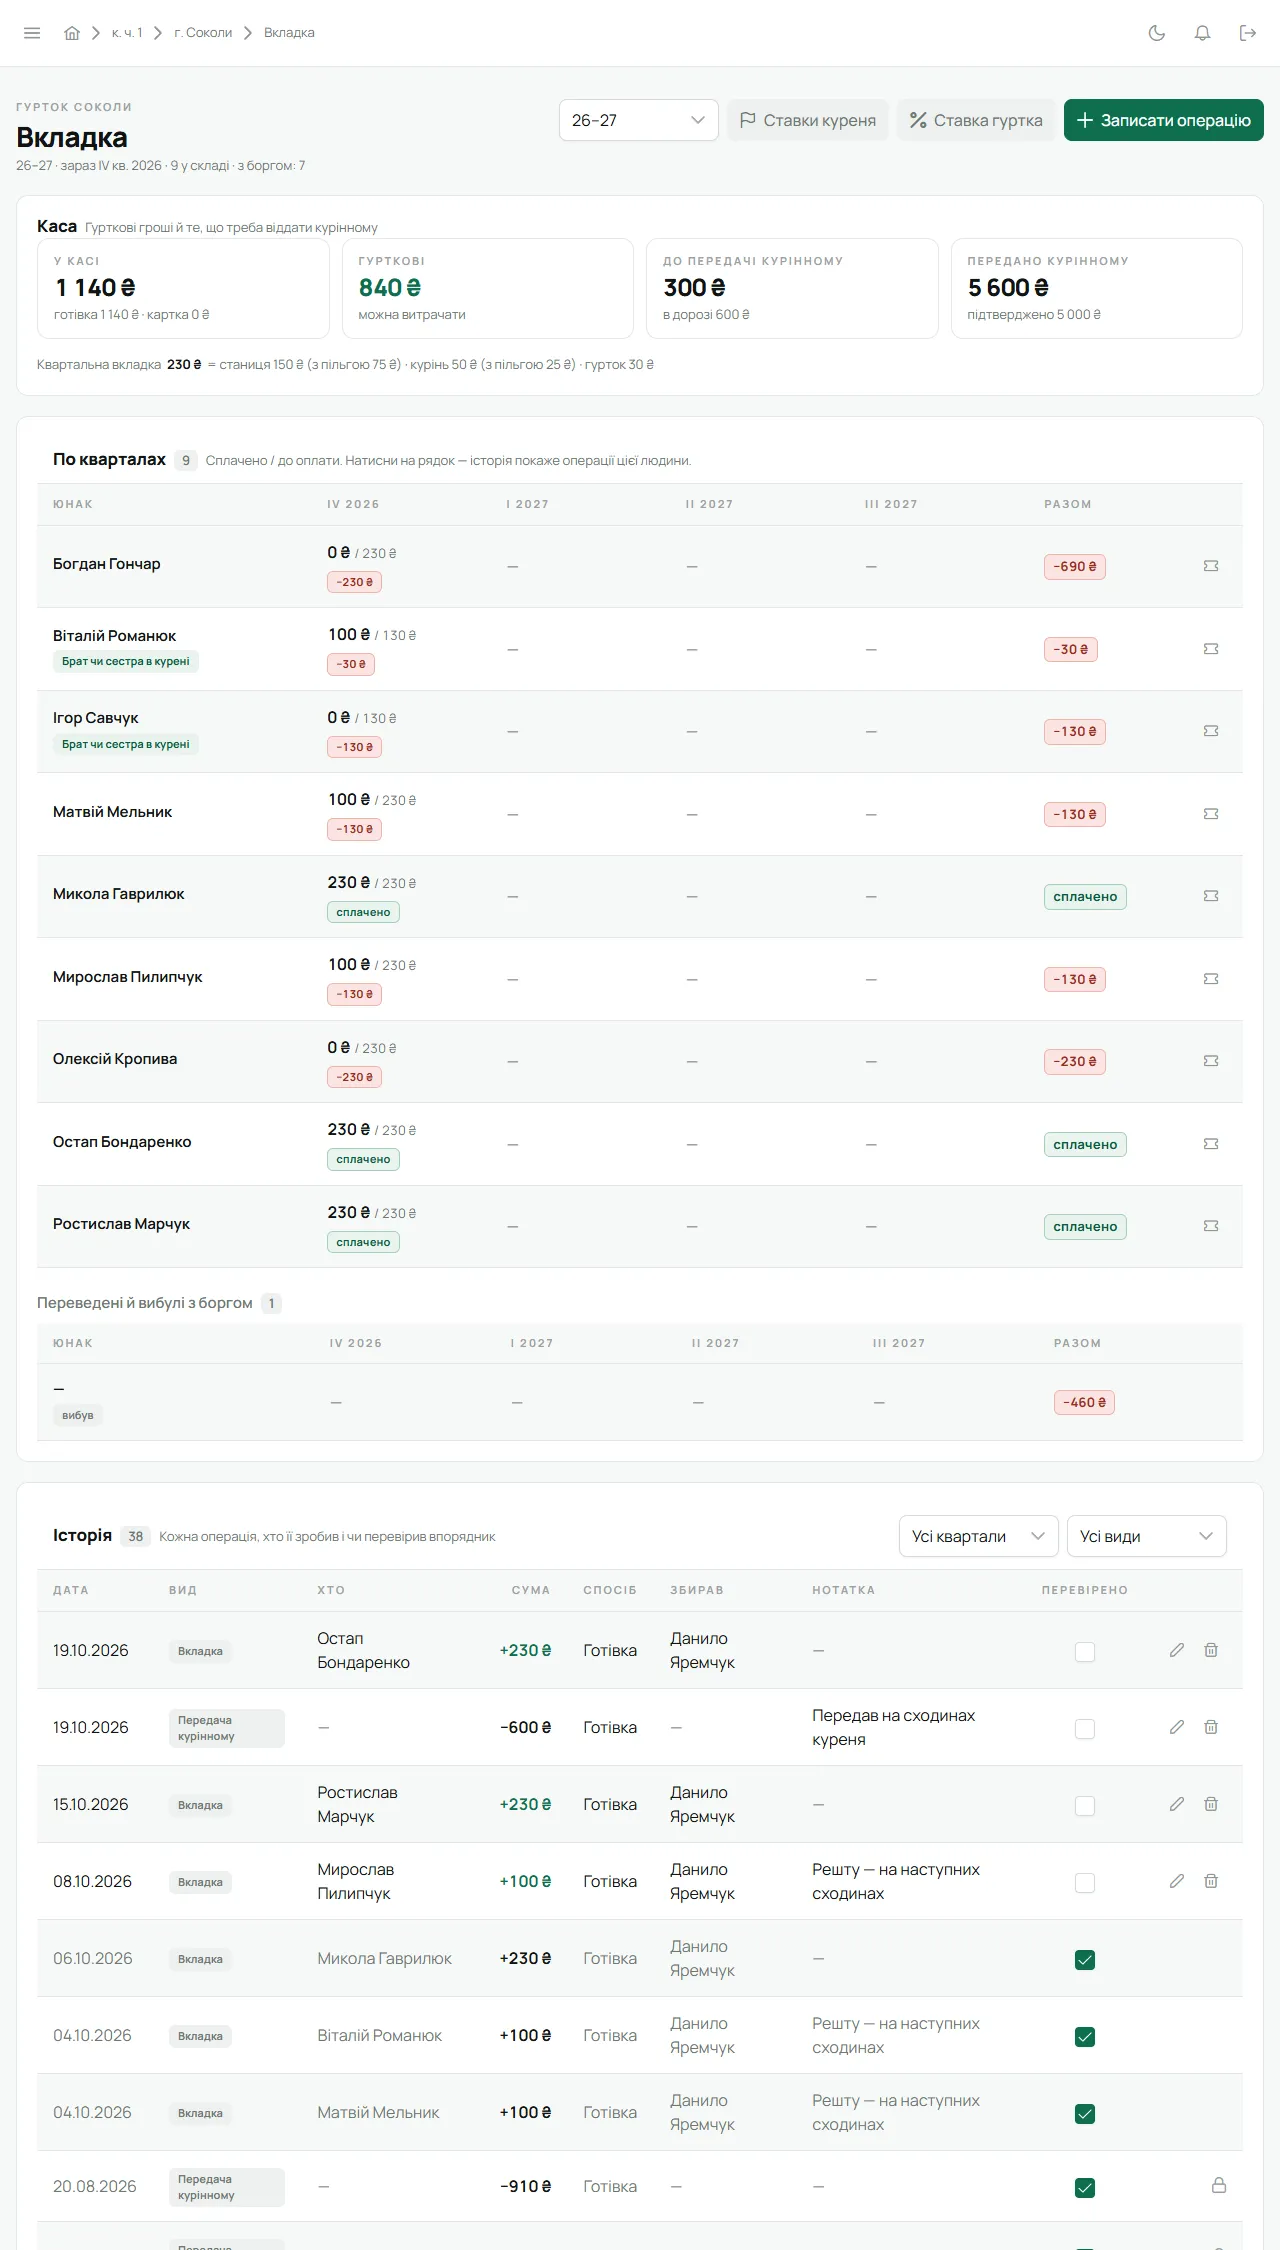
Task: Open Матвій Мельник quarterly row
Action: (640, 814)
